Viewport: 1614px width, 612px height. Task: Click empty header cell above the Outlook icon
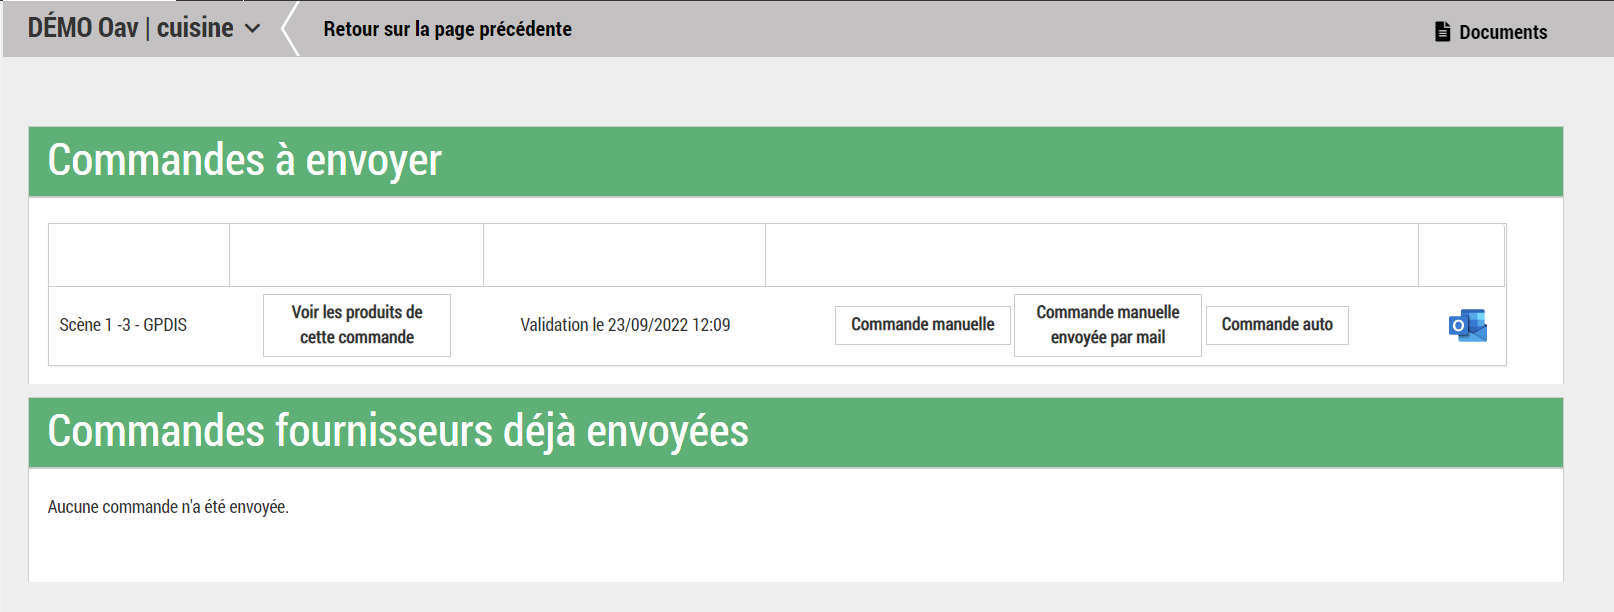(x=1461, y=255)
